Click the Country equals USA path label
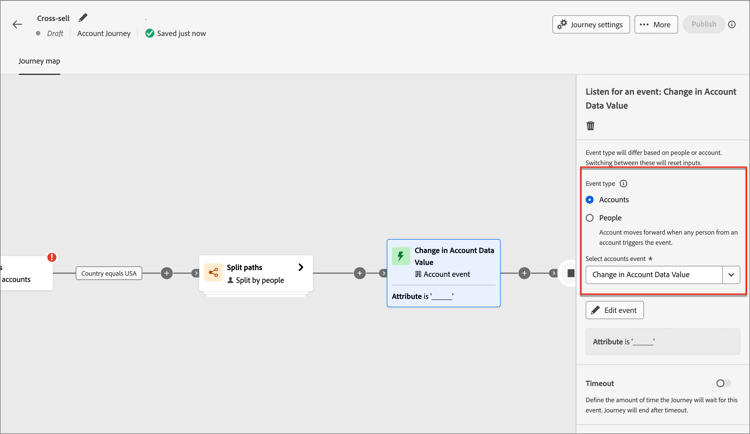 tap(109, 273)
